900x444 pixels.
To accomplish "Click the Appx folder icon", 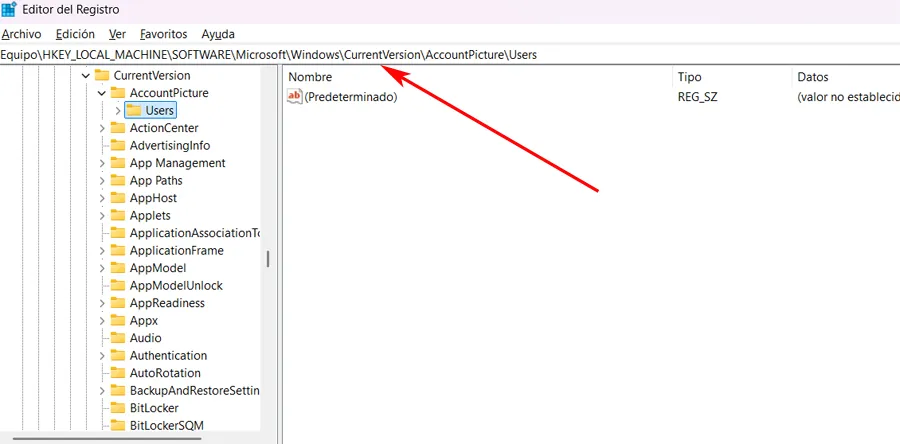I will (x=118, y=320).
